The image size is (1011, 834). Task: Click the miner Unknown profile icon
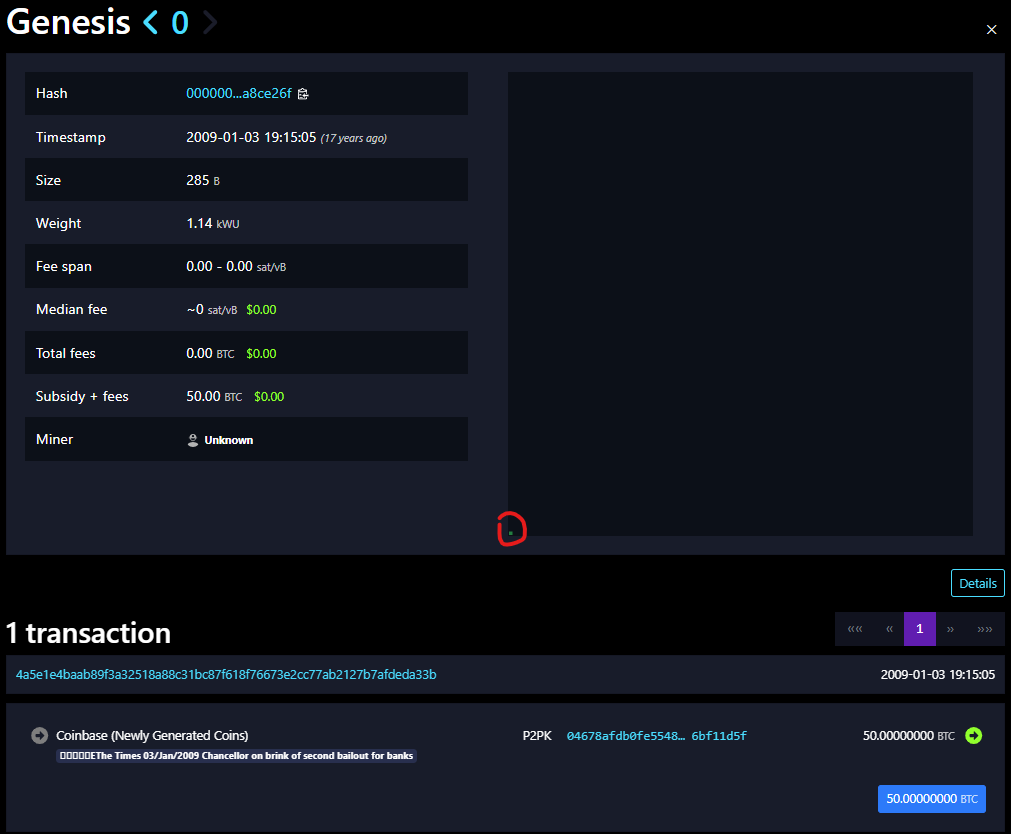[192, 439]
